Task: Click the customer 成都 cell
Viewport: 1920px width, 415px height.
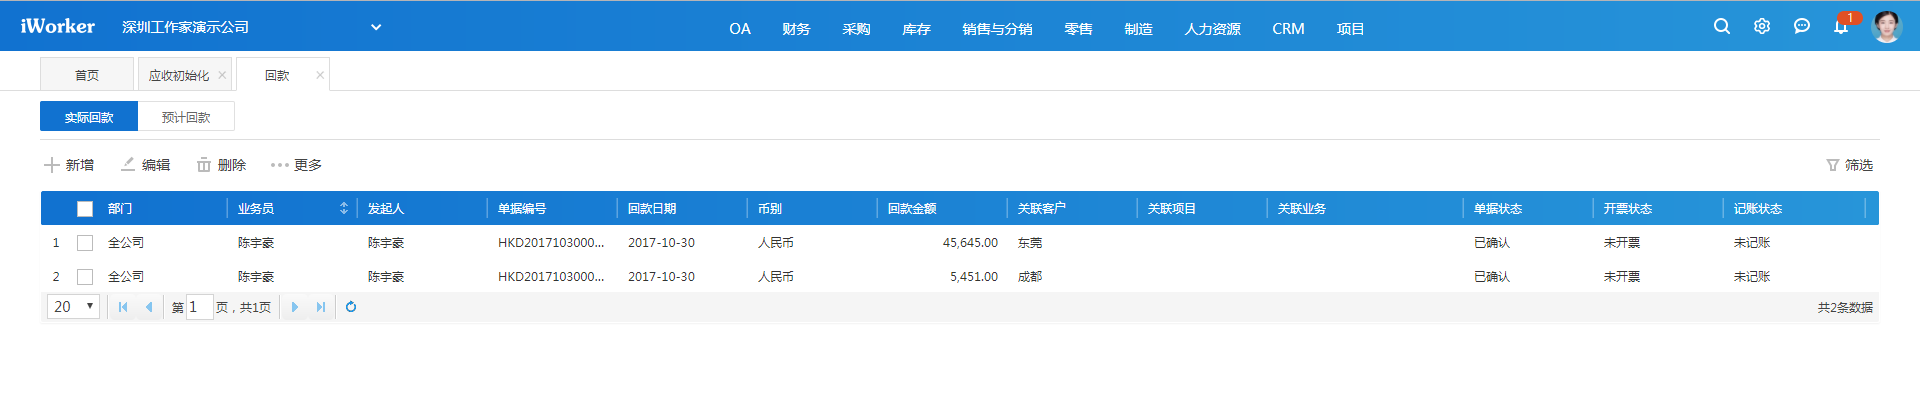Action: 1030,277
